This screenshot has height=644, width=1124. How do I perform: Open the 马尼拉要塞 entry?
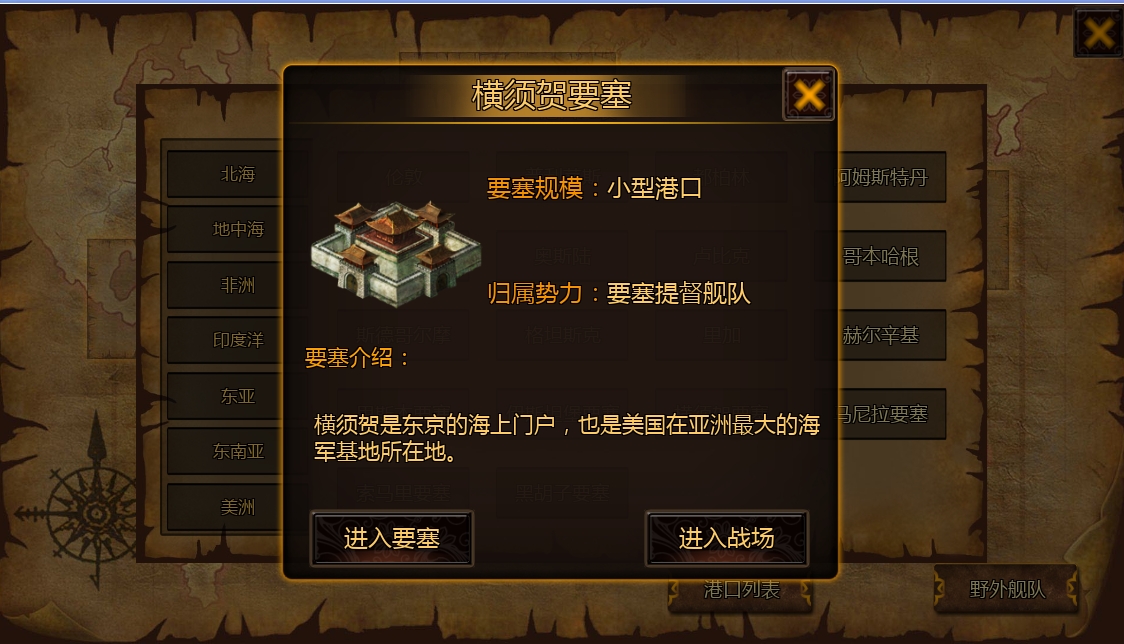[892, 414]
